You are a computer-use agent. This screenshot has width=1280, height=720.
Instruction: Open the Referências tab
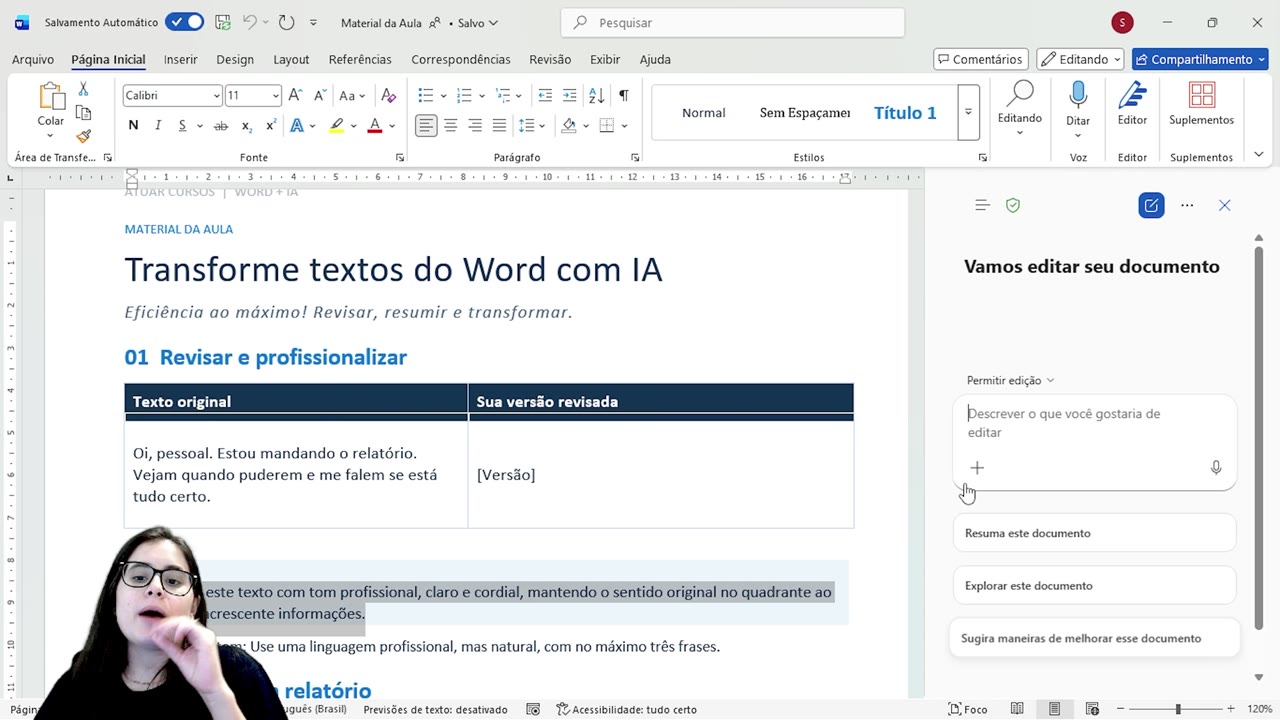tap(360, 59)
